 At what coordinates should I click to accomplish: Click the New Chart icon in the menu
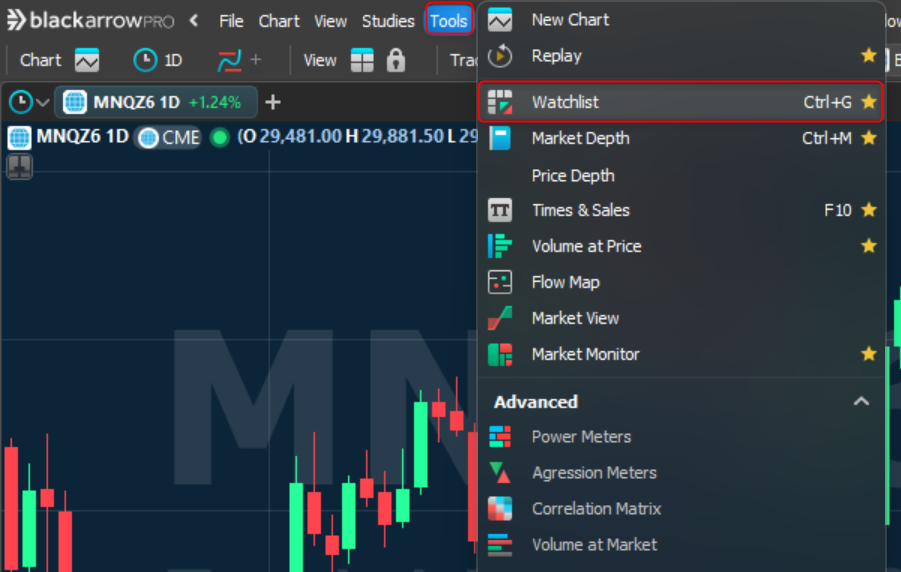coord(499,20)
